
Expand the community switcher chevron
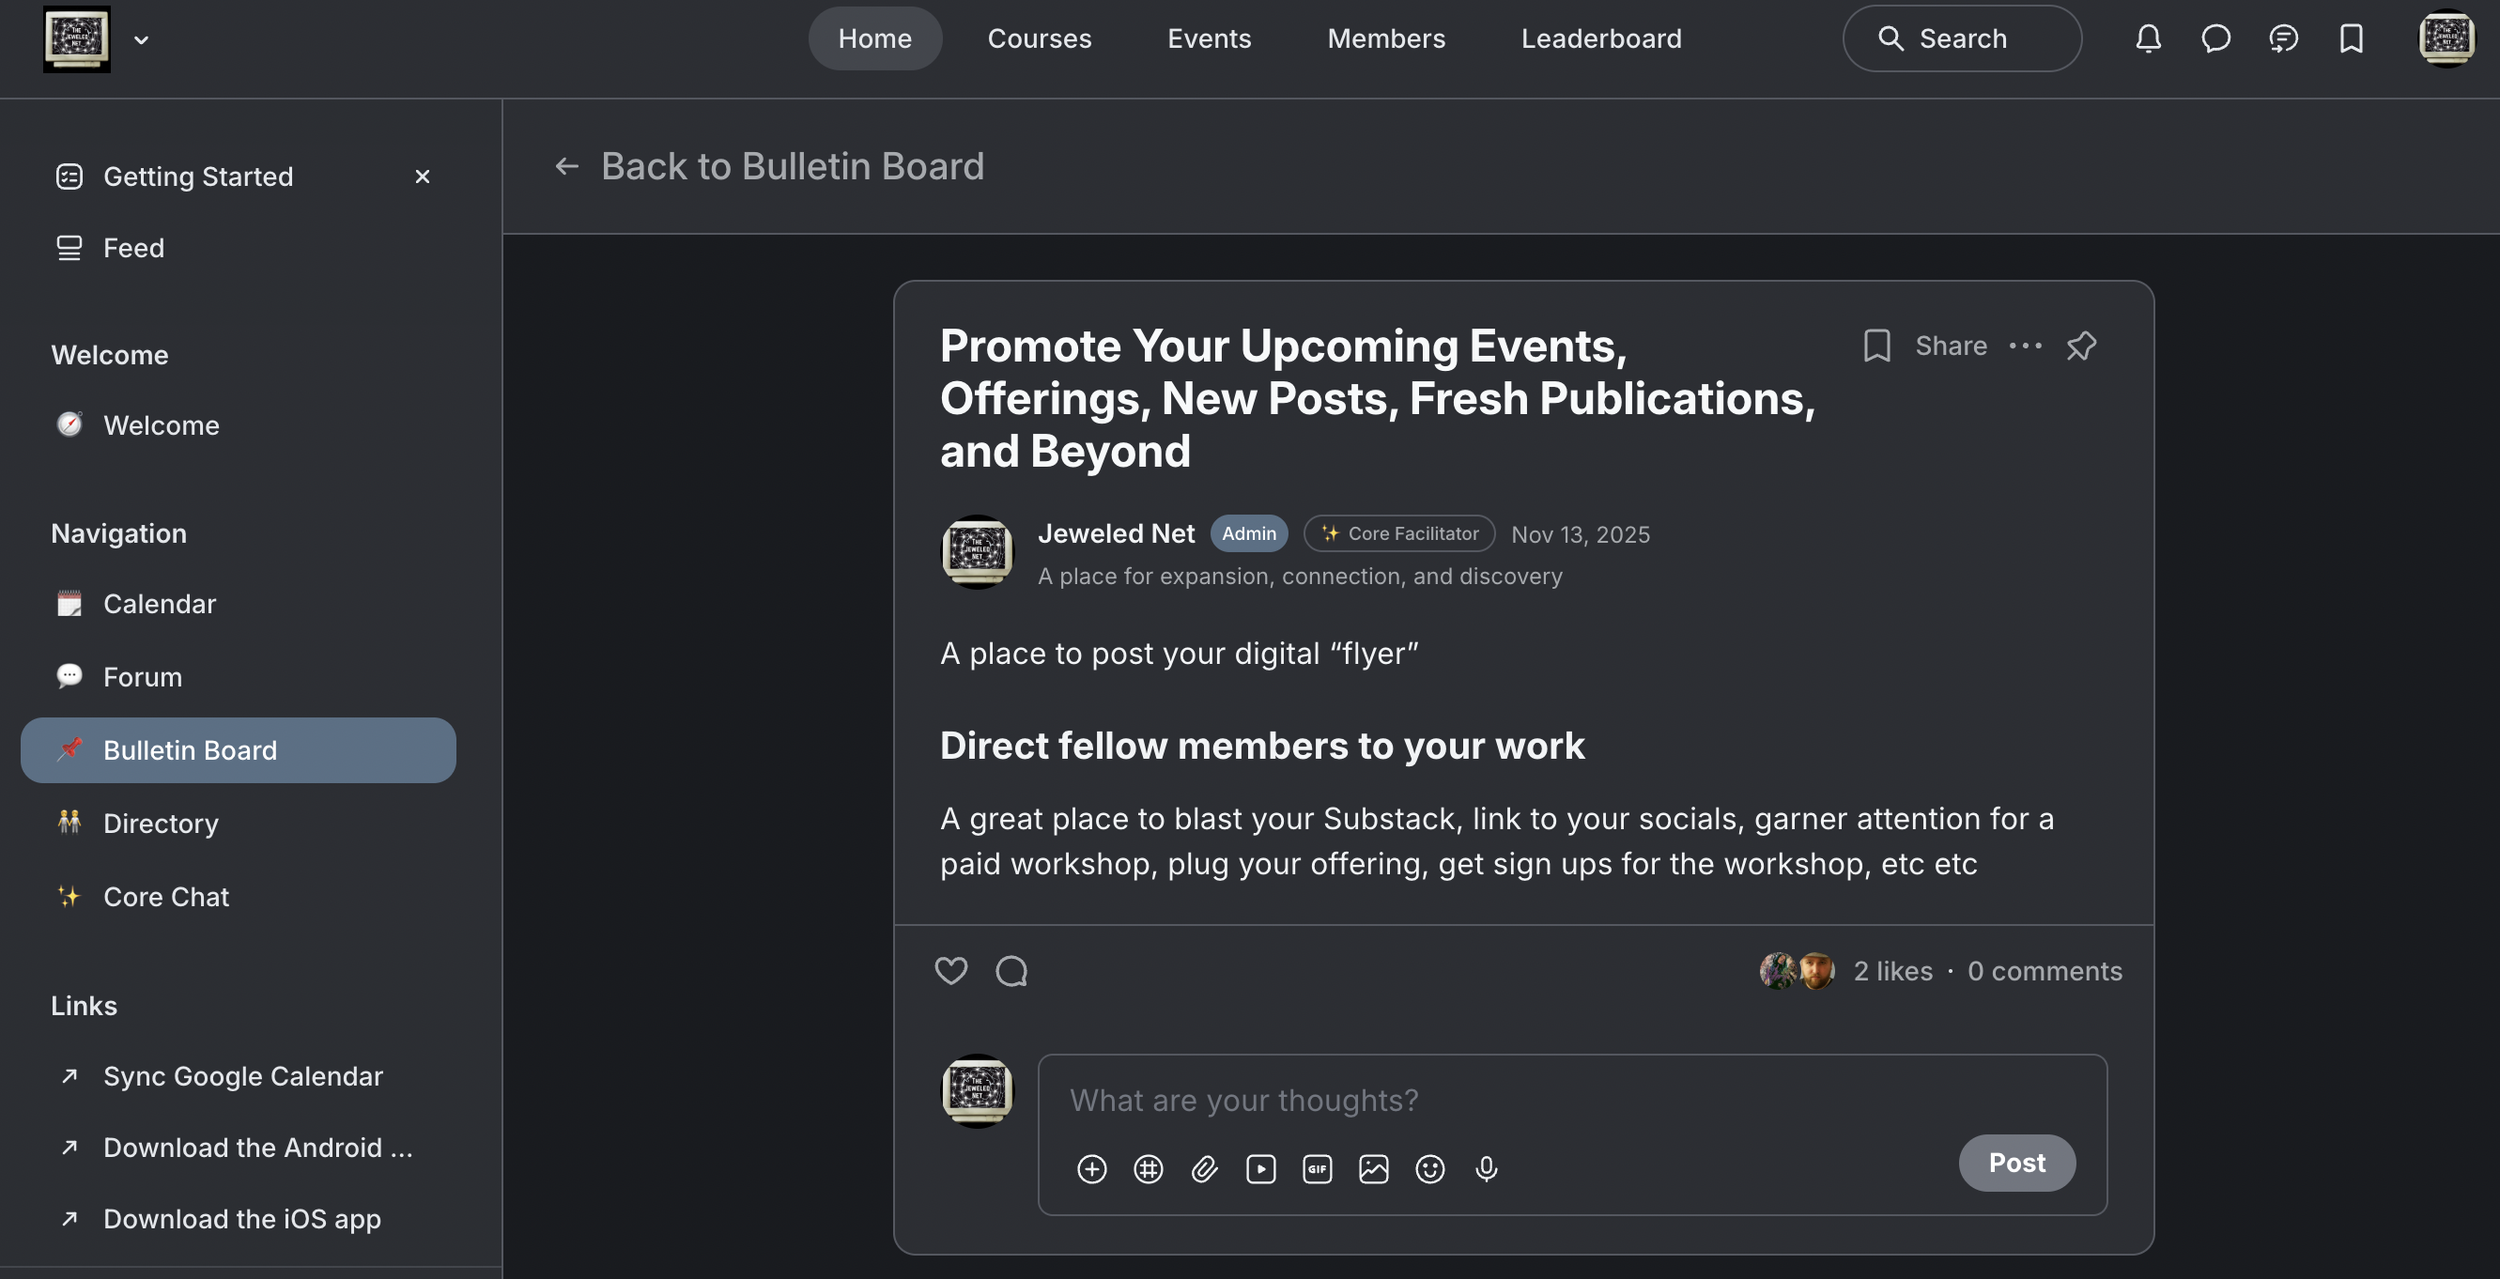(x=141, y=40)
